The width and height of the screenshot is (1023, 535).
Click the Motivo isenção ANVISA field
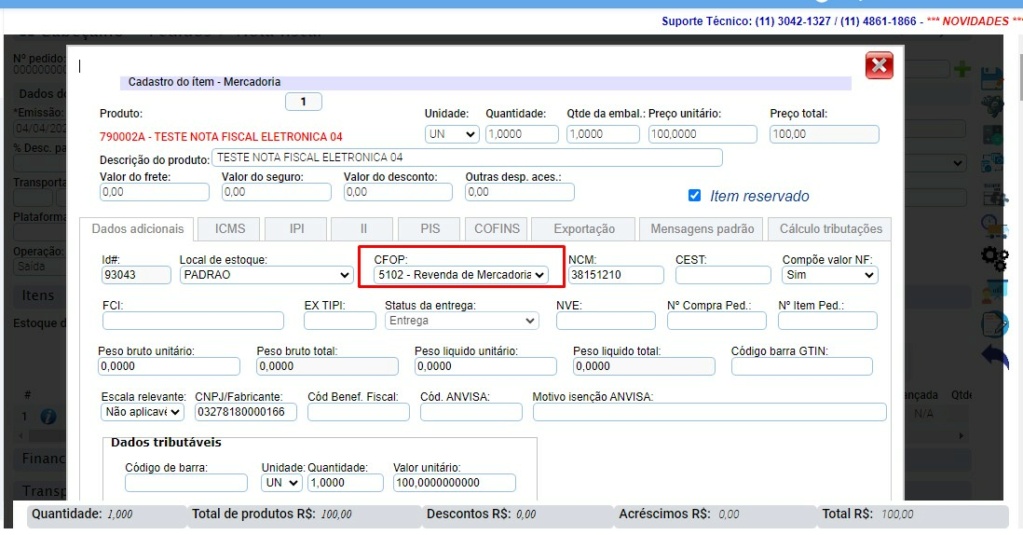point(709,412)
